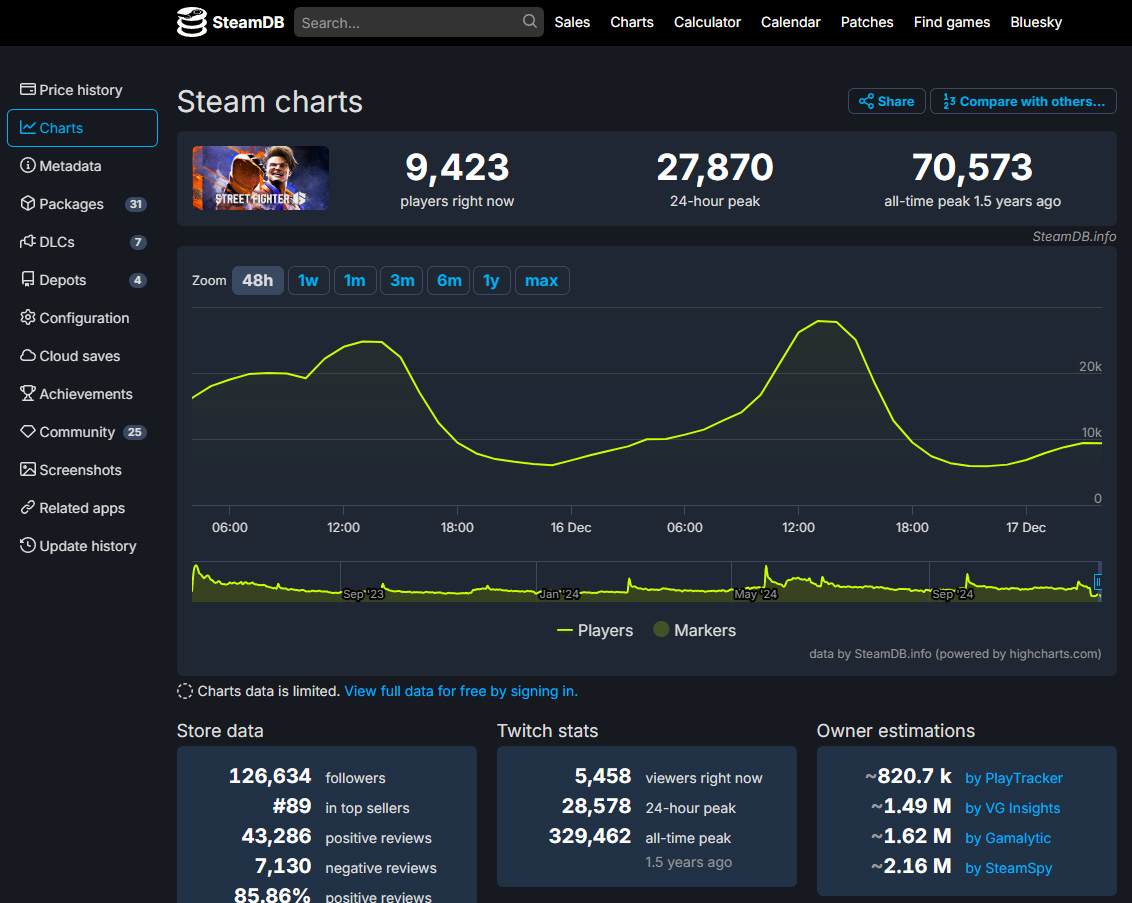Click the Depots drive icon
1132x903 pixels.
27,279
